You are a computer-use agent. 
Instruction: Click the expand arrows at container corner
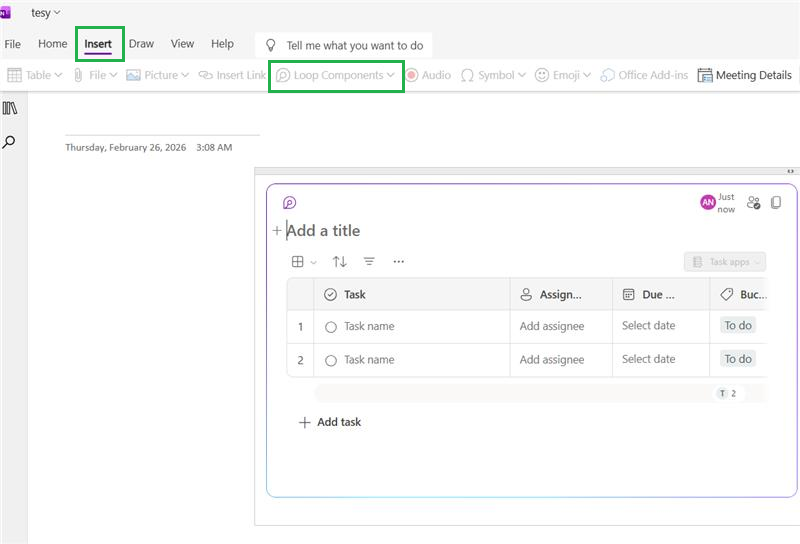tap(790, 171)
